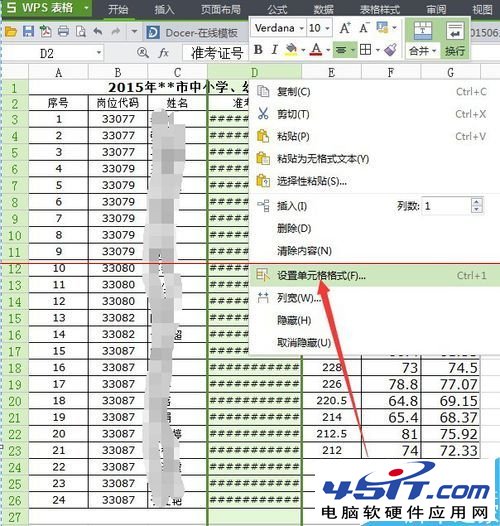Select column G header

pyautogui.click(x=451, y=72)
